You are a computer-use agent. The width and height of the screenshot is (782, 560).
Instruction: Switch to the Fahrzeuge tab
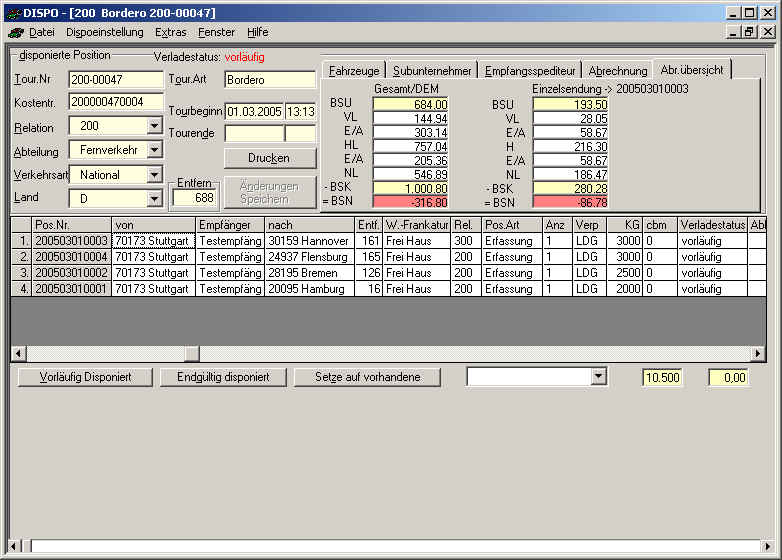(354, 71)
